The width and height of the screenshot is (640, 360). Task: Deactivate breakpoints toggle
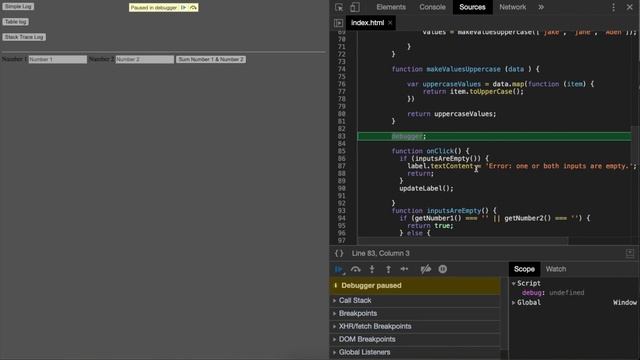426,269
